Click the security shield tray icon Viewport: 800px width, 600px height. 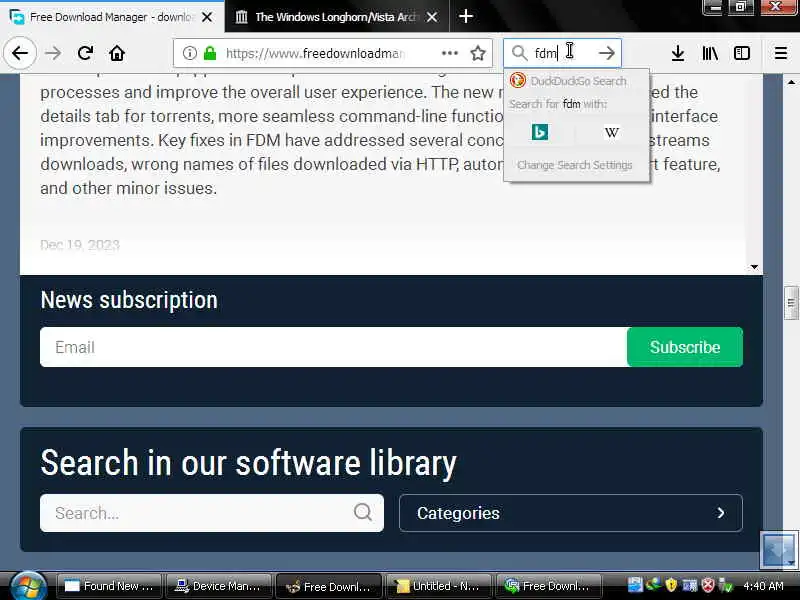pyautogui.click(x=671, y=585)
